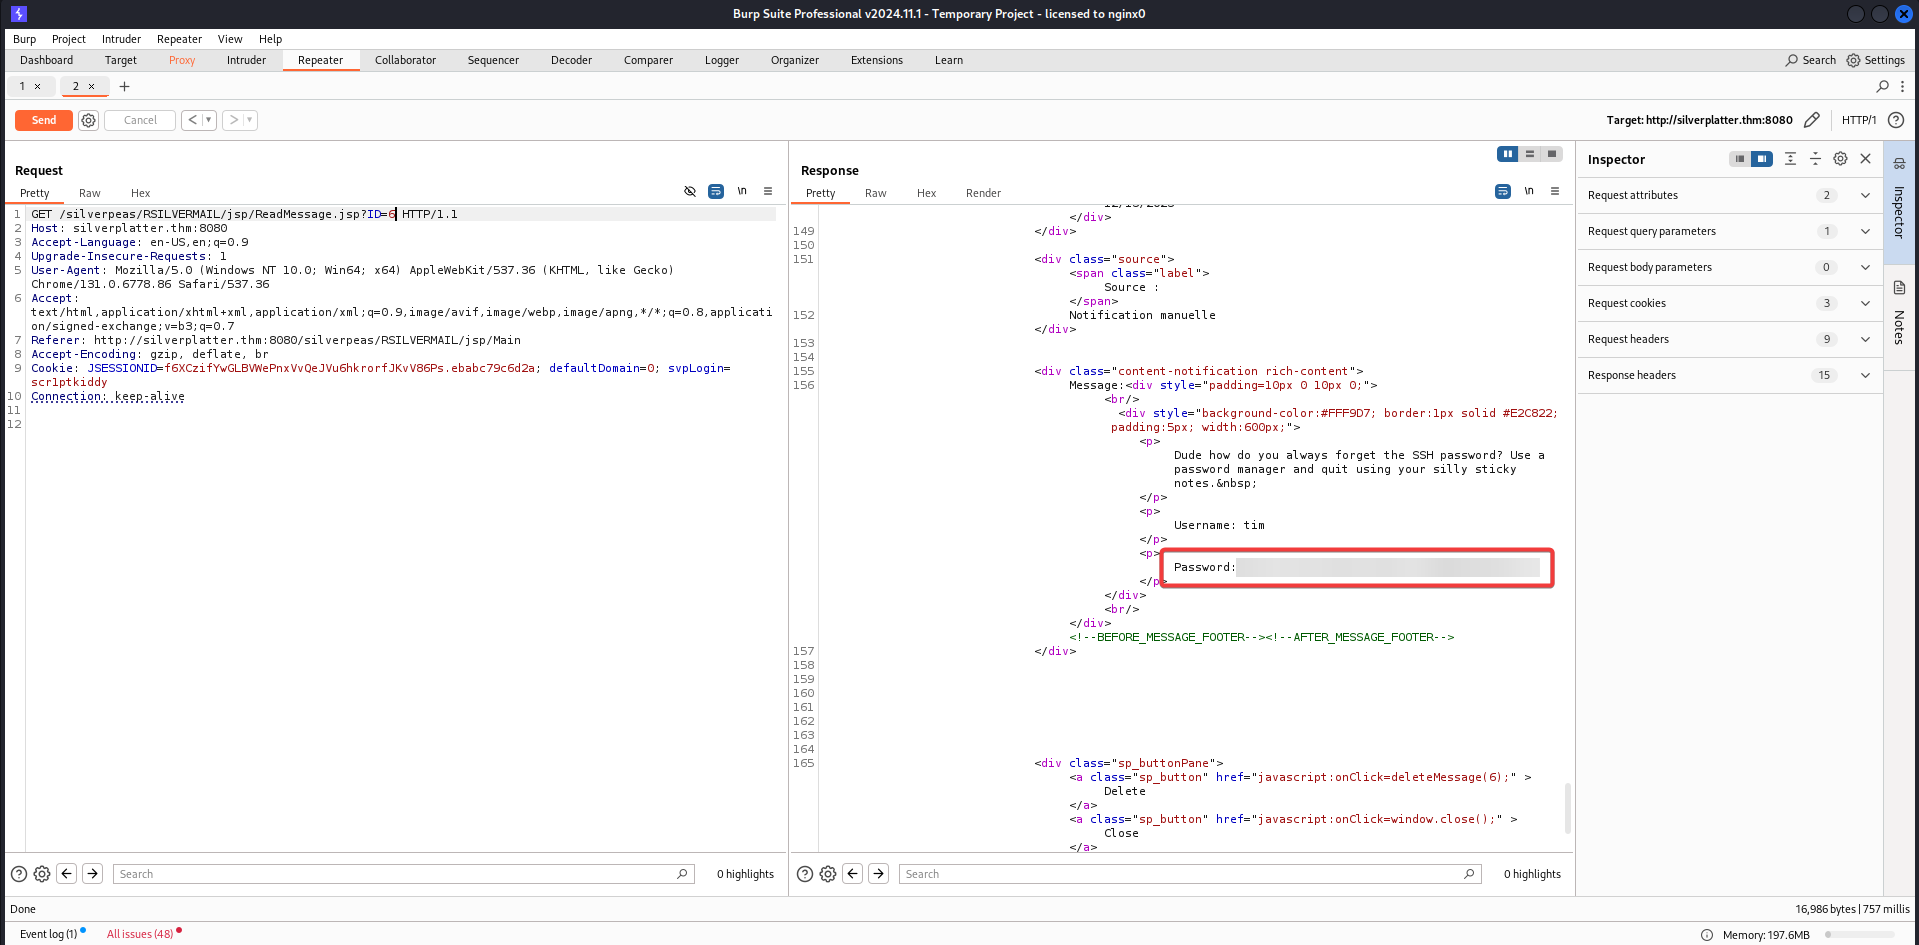Toggle line wrap in Request editor
The height and width of the screenshot is (945, 1919).
pos(716,191)
